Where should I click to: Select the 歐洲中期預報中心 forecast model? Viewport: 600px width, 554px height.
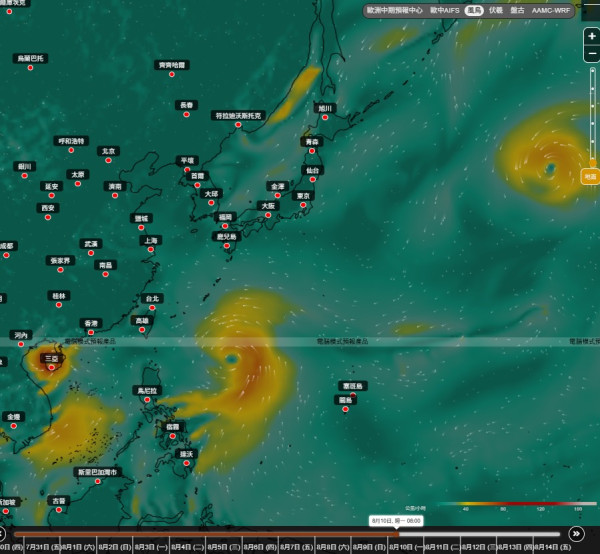click(x=394, y=10)
